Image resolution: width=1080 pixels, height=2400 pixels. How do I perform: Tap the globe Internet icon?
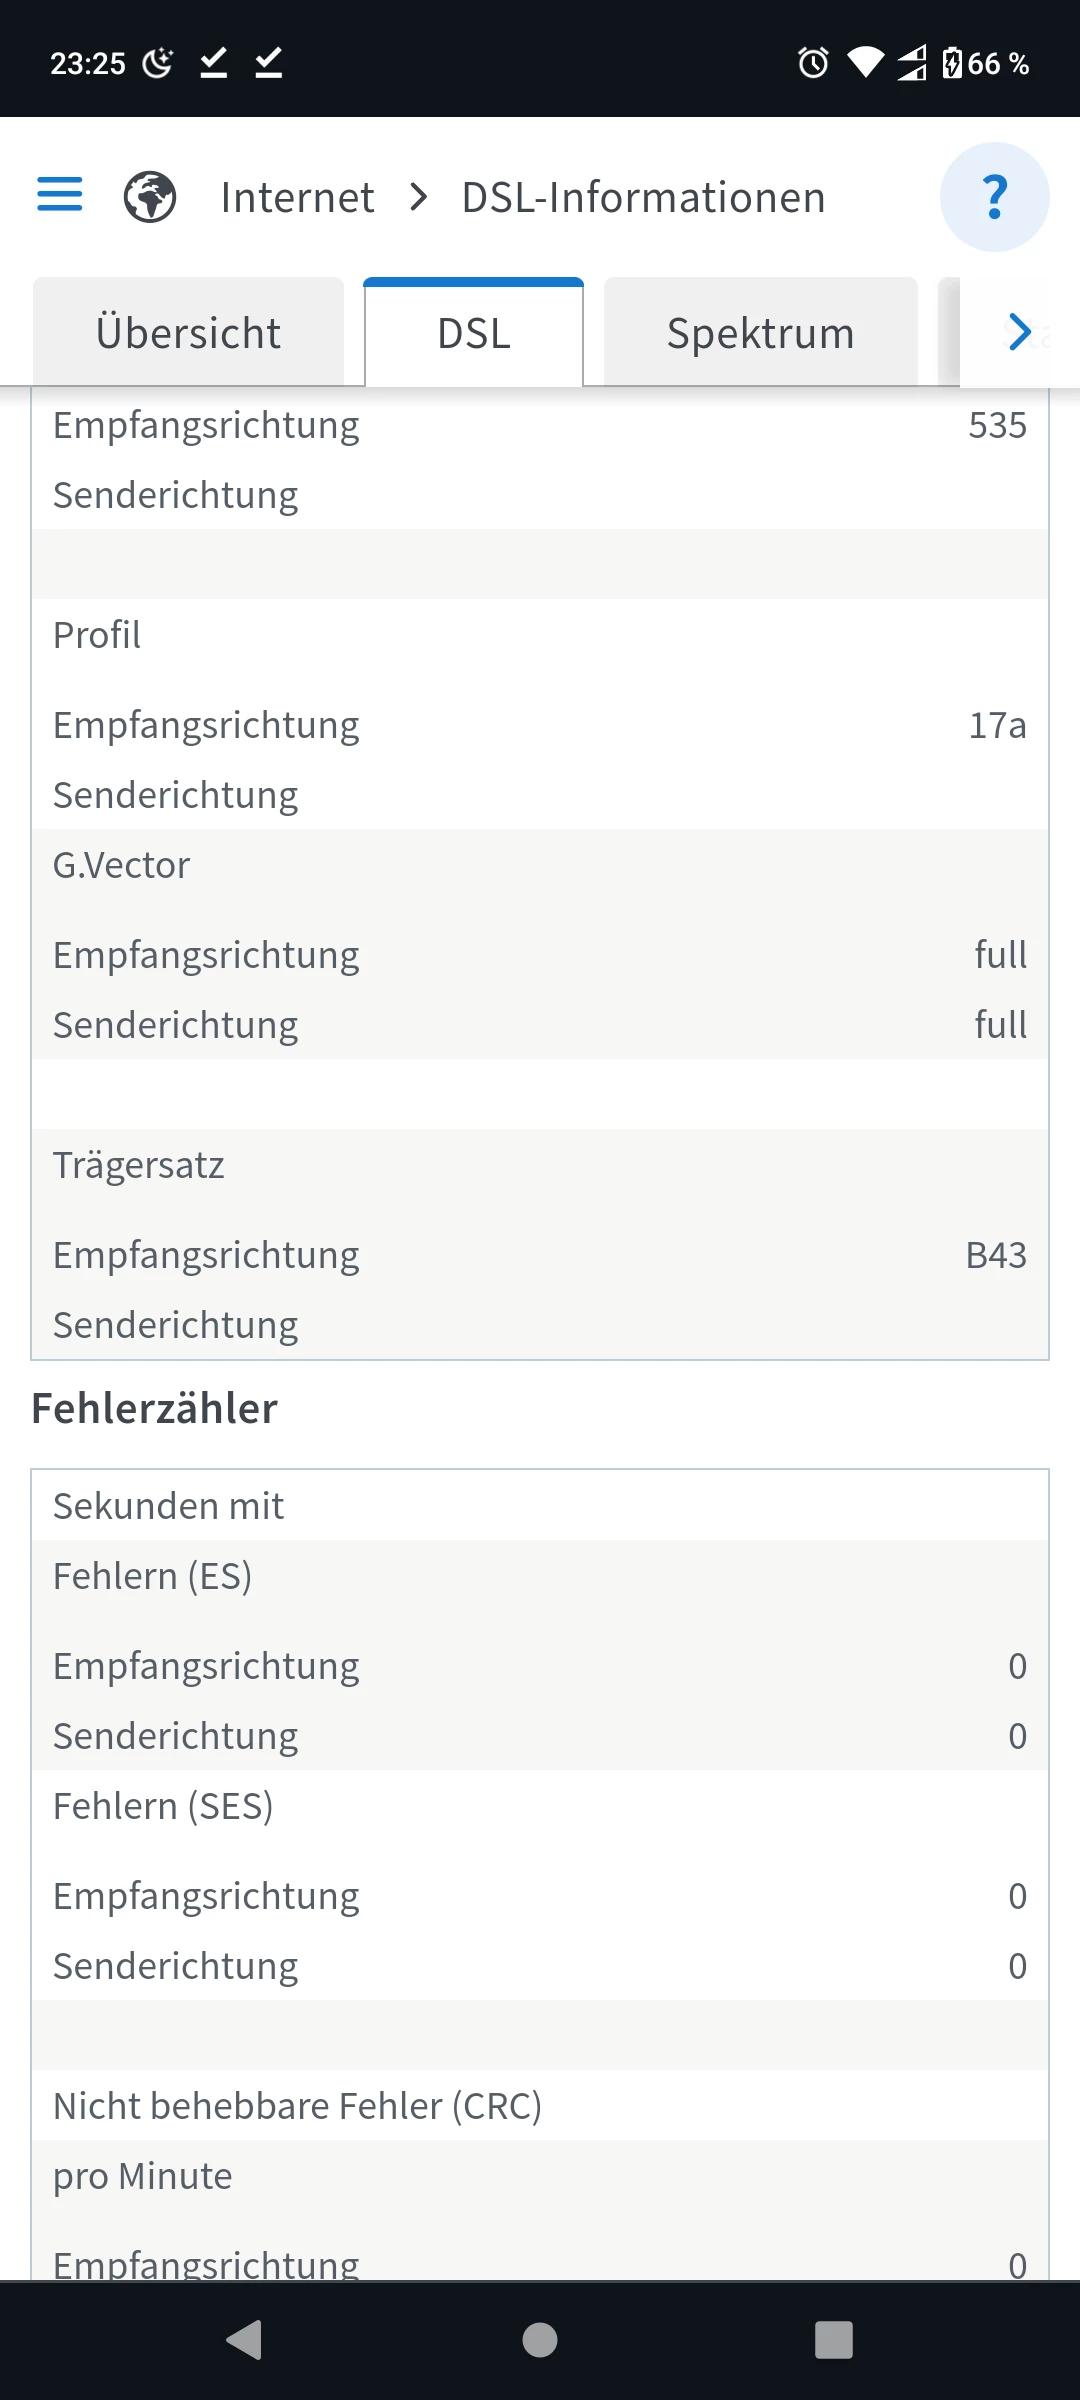click(x=150, y=197)
